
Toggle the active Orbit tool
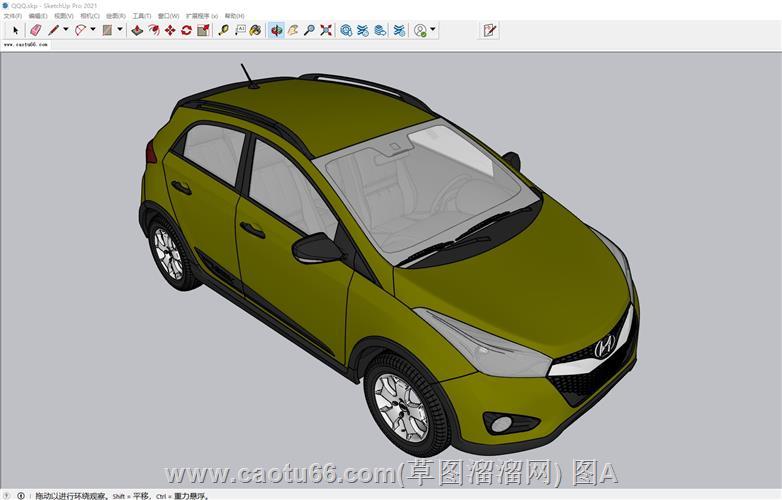point(276,30)
